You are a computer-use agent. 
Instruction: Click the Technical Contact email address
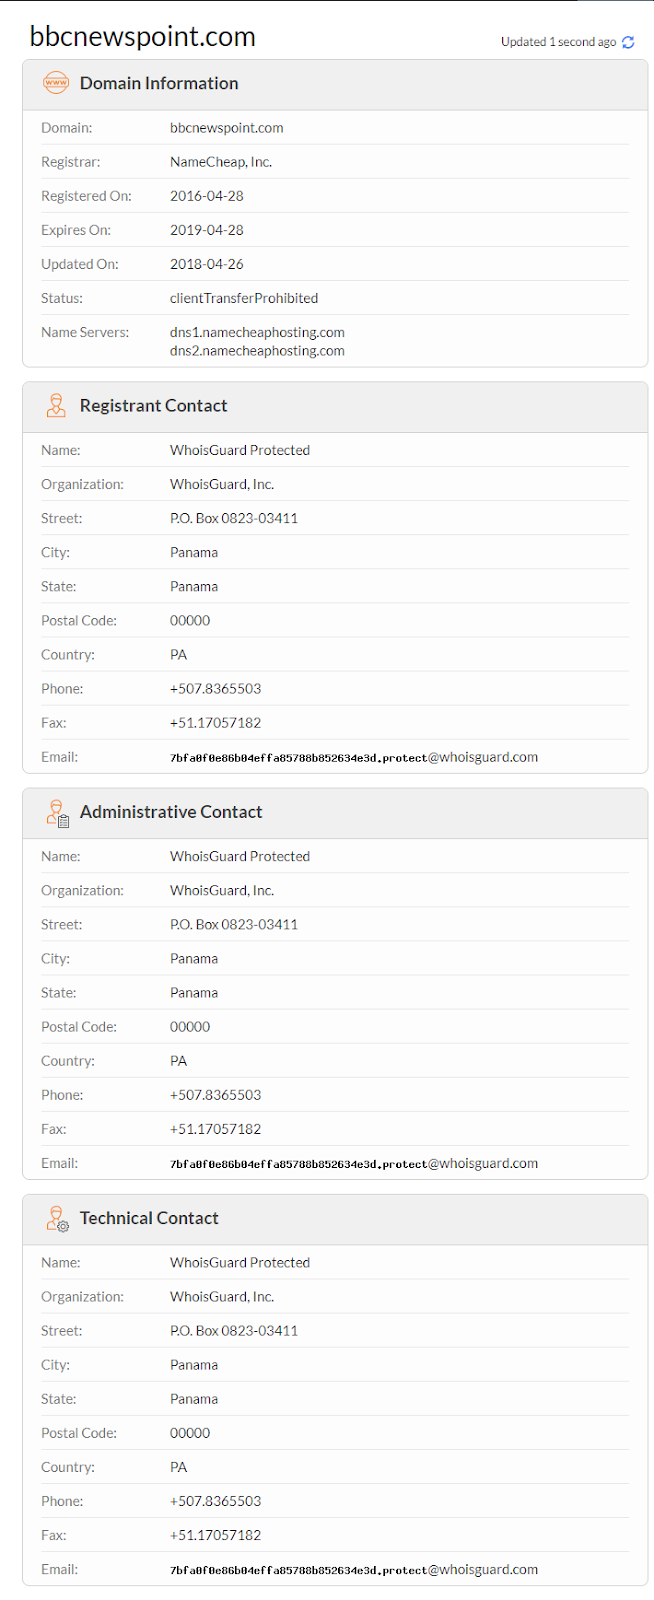click(x=354, y=1569)
